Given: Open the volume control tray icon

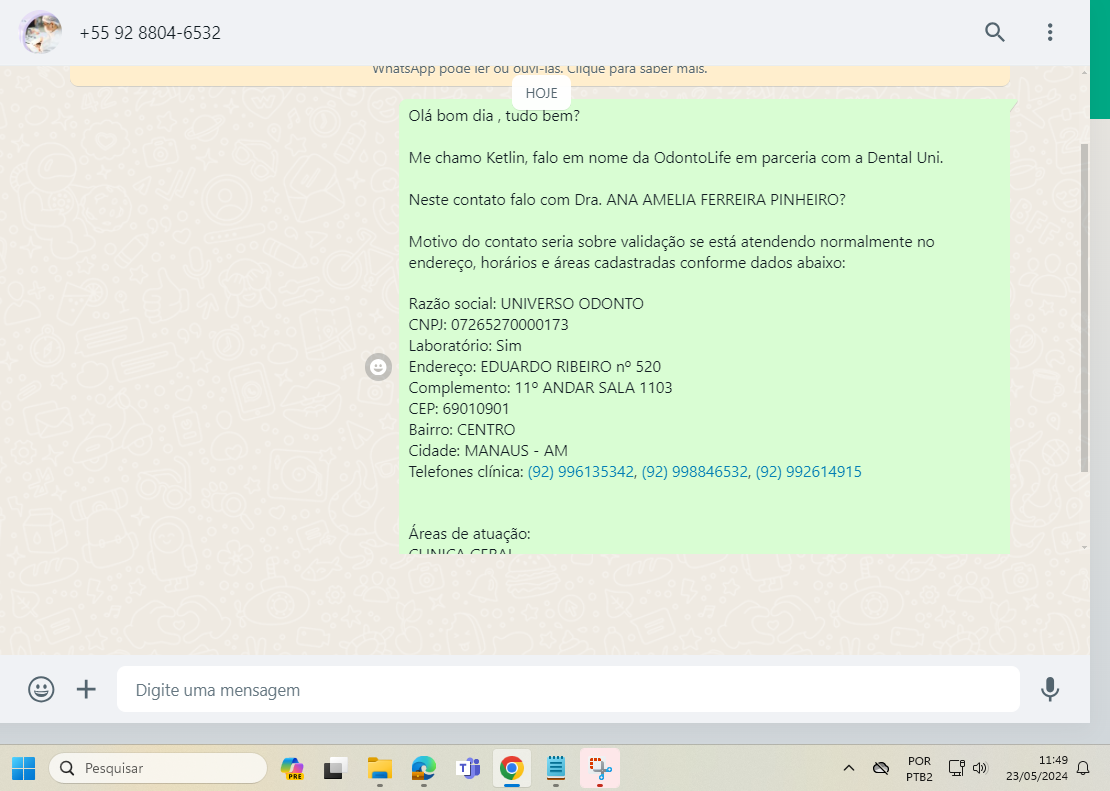Looking at the screenshot, I should (980, 768).
